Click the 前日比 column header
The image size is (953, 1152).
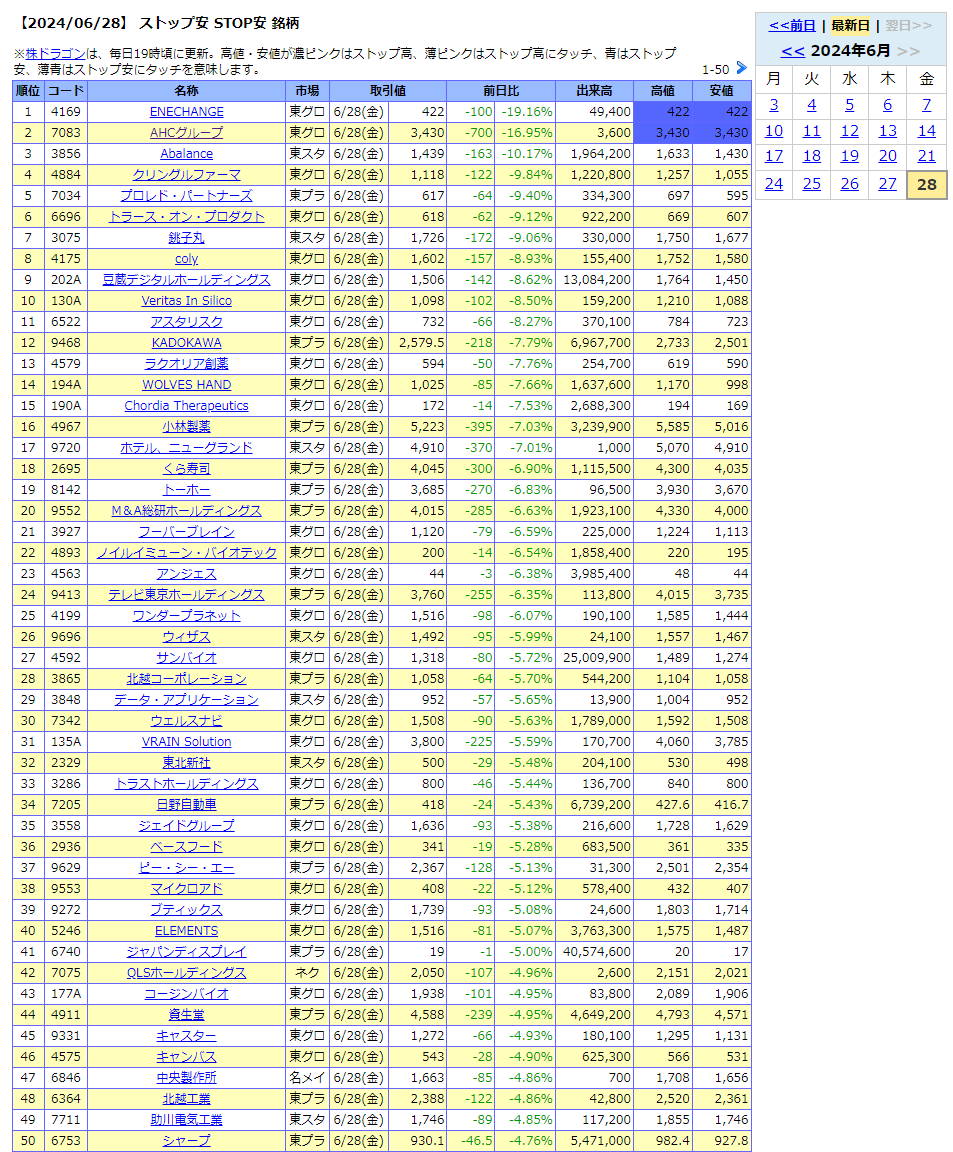pos(501,90)
